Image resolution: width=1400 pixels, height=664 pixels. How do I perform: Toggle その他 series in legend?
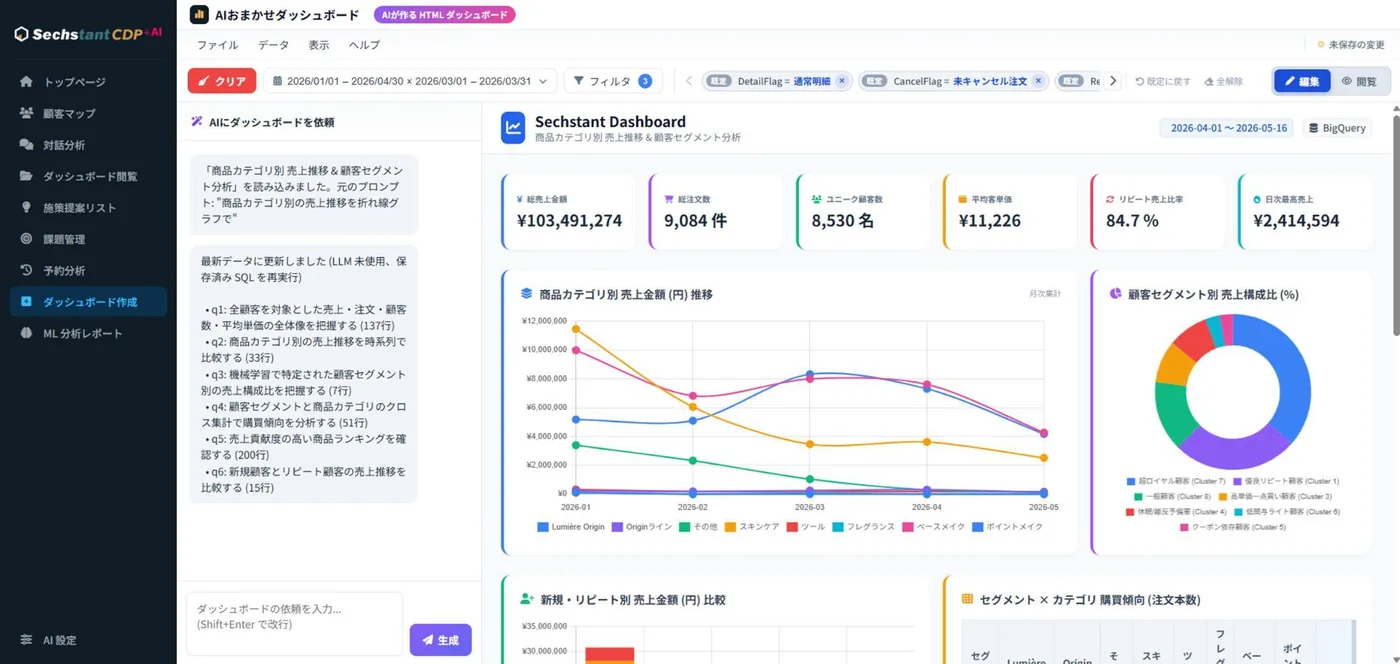[x=699, y=526]
